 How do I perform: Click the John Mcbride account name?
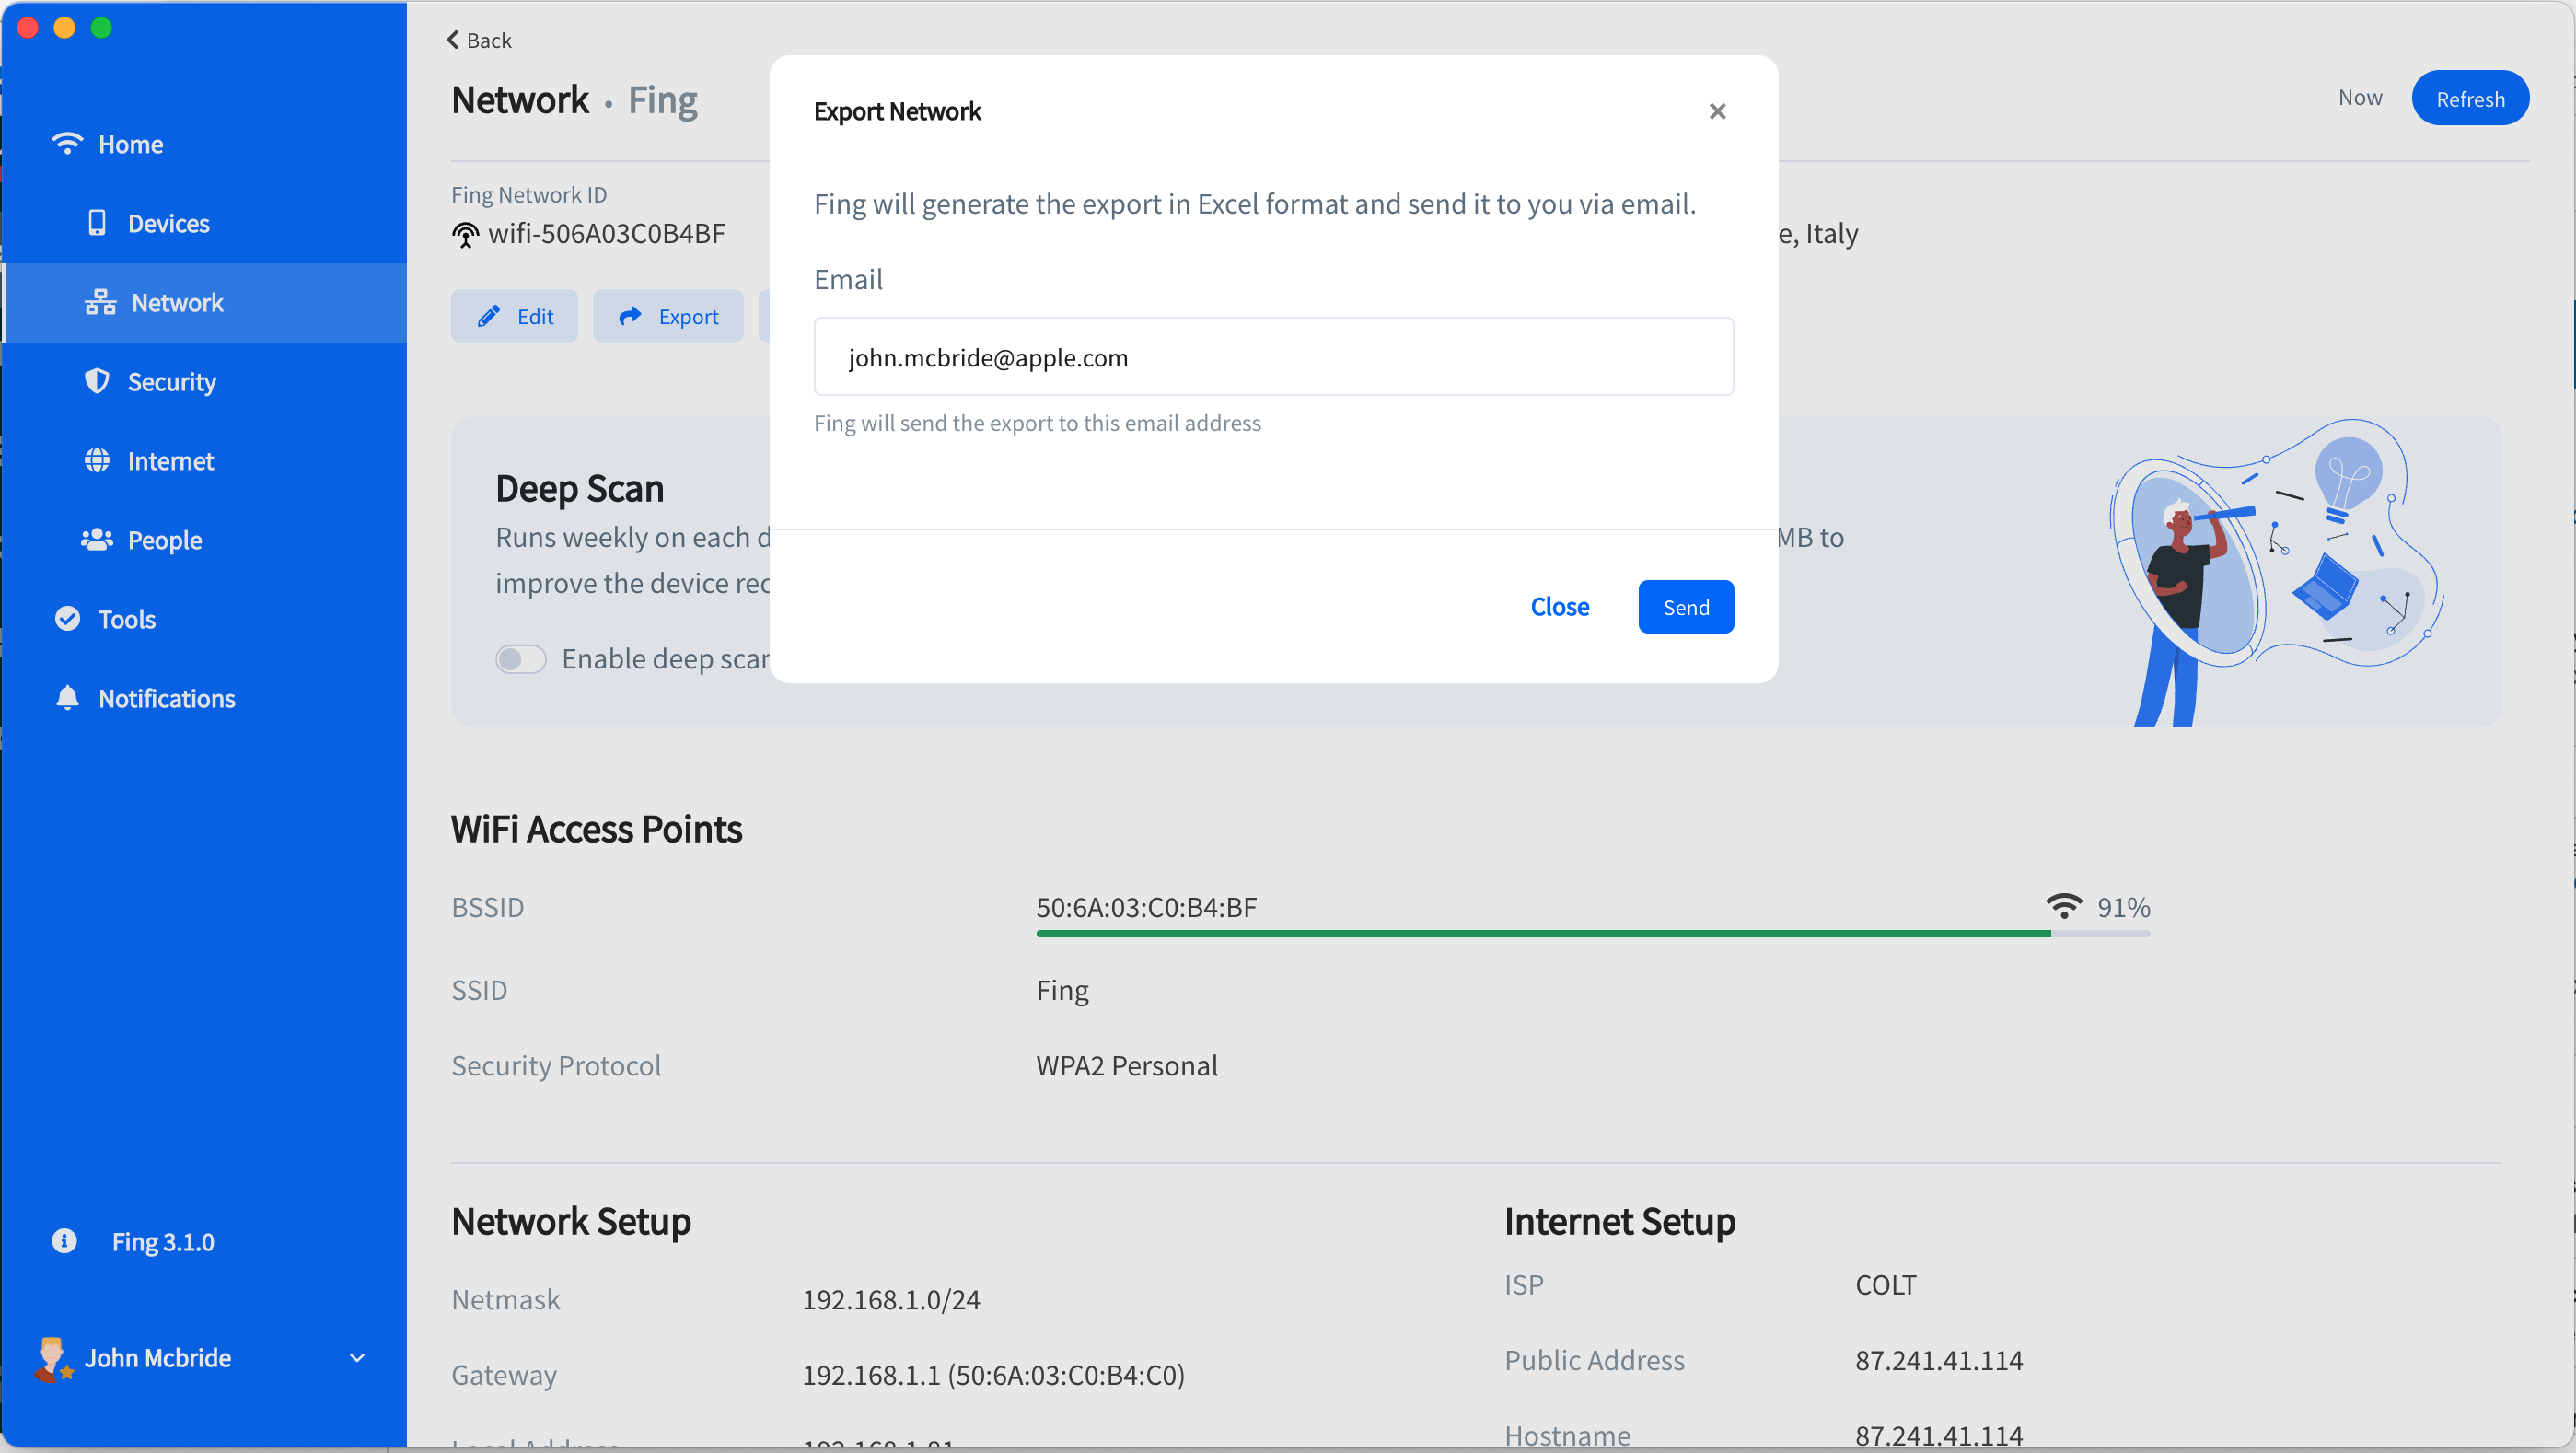[x=158, y=1358]
